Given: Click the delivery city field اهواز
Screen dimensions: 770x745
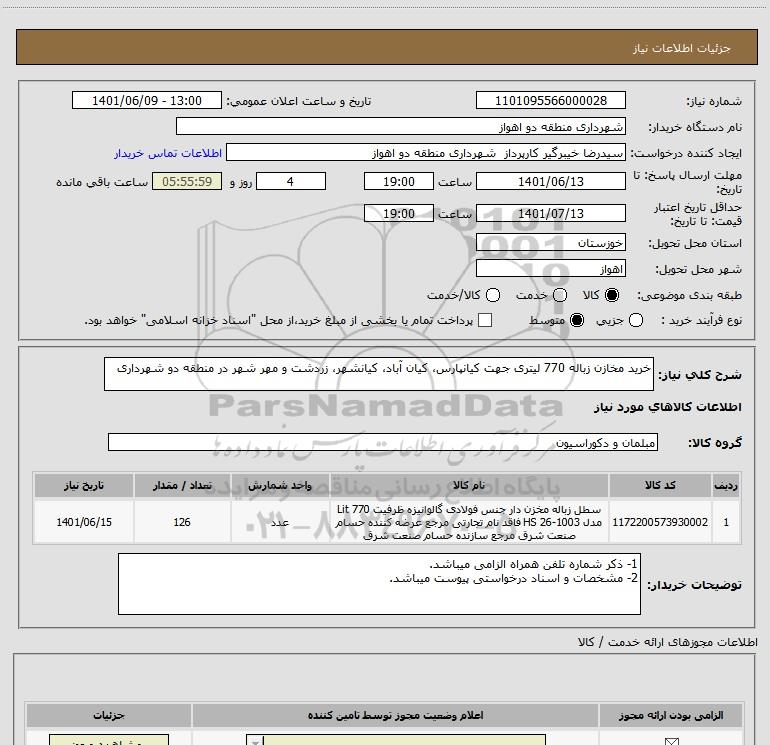Looking at the screenshot, I should (550, 269).
